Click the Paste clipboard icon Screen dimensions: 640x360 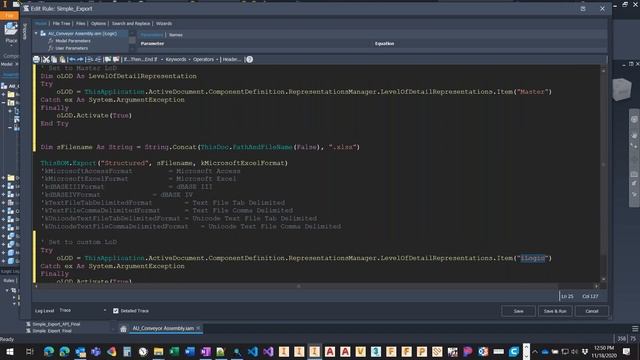[62, 60]
